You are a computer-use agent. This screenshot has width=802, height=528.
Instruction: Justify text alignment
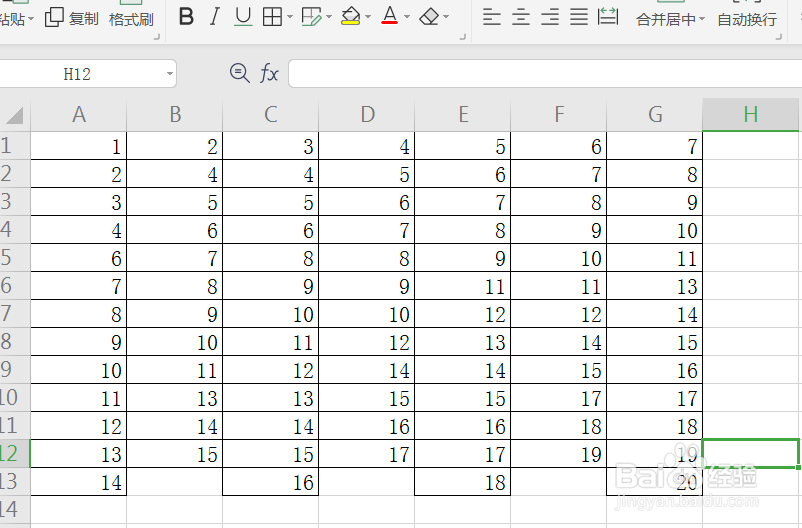point(579,17)
